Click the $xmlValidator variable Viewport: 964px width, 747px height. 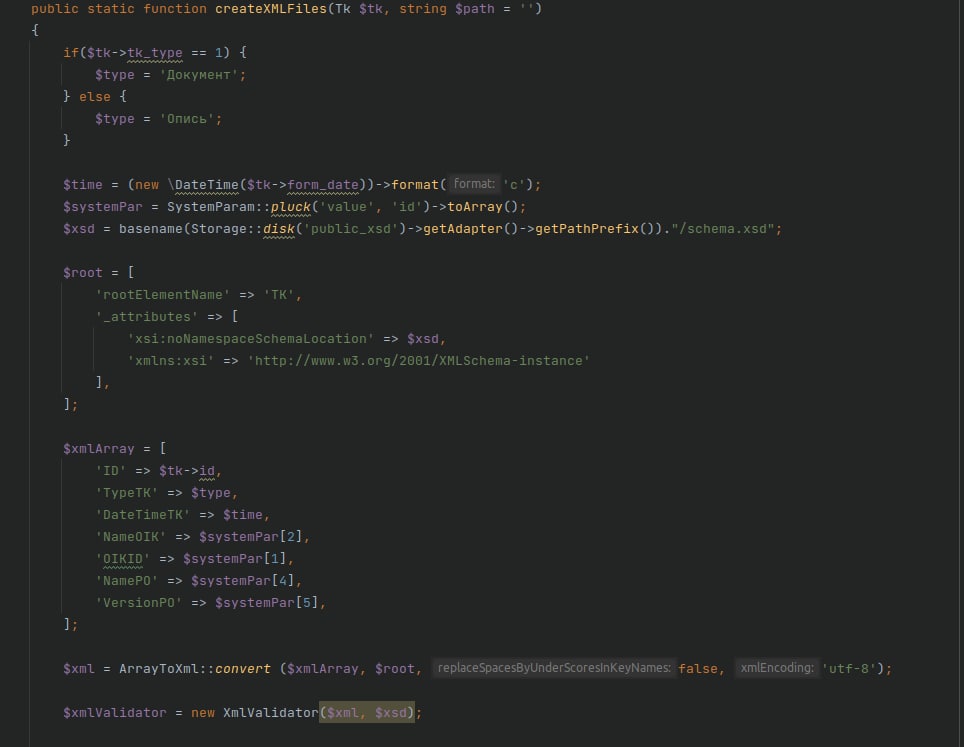click(114, 713)
